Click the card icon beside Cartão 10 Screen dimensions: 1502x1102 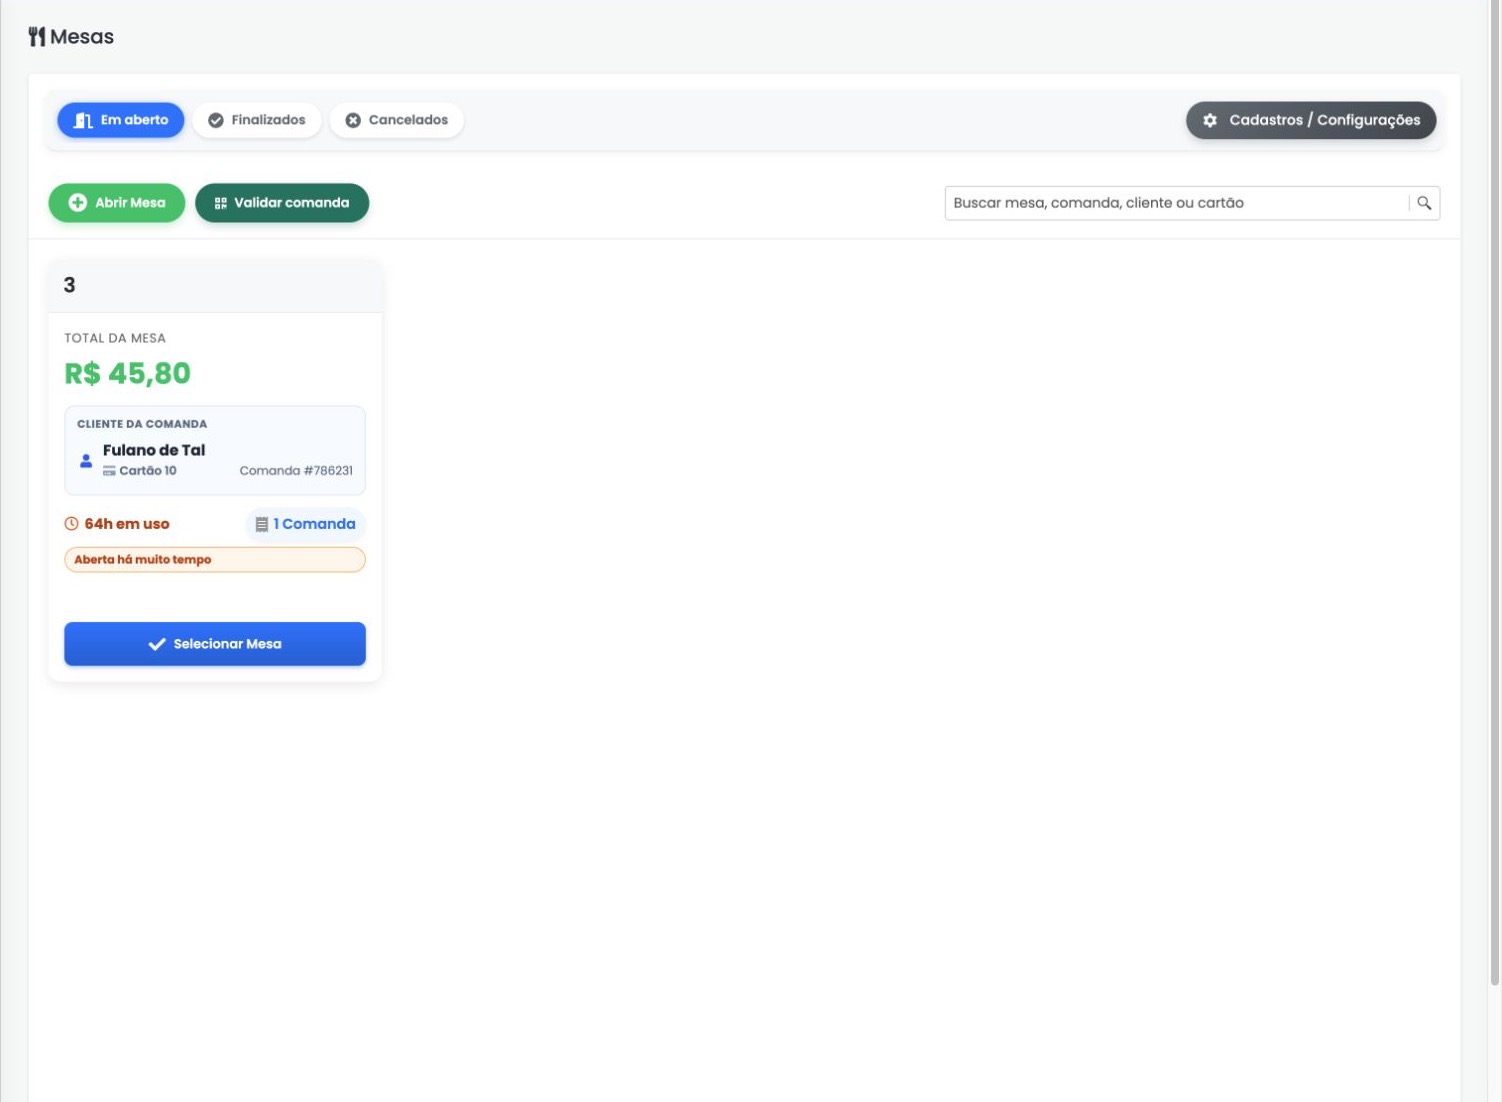tap(109, 471)
